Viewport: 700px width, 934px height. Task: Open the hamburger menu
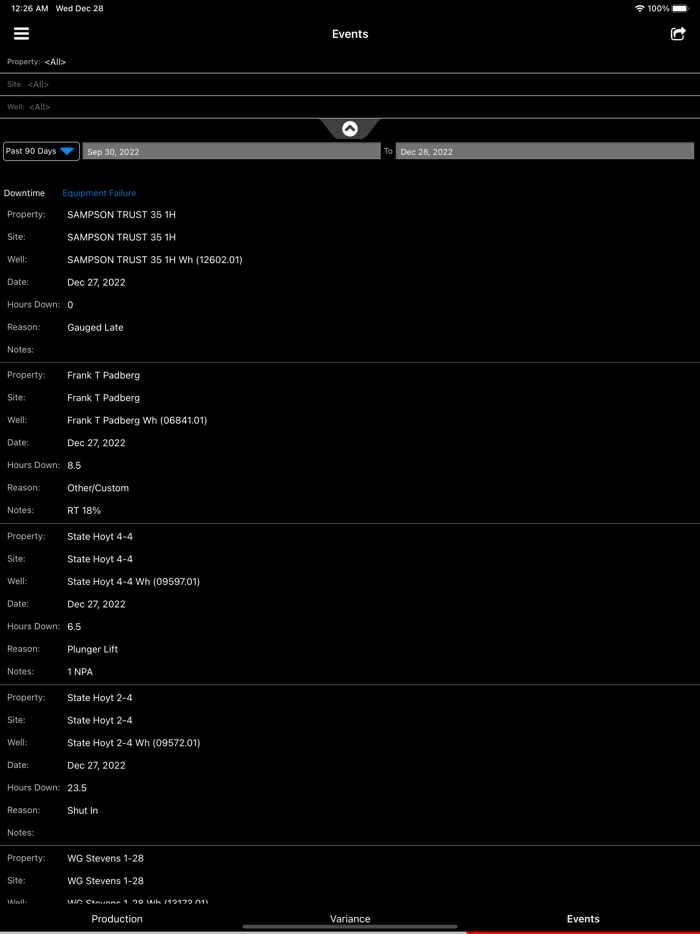pos(21,34)
